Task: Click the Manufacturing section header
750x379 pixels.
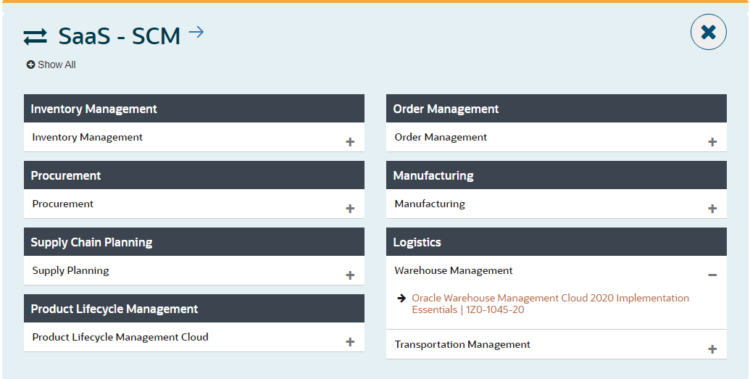Action: [556, 175]
